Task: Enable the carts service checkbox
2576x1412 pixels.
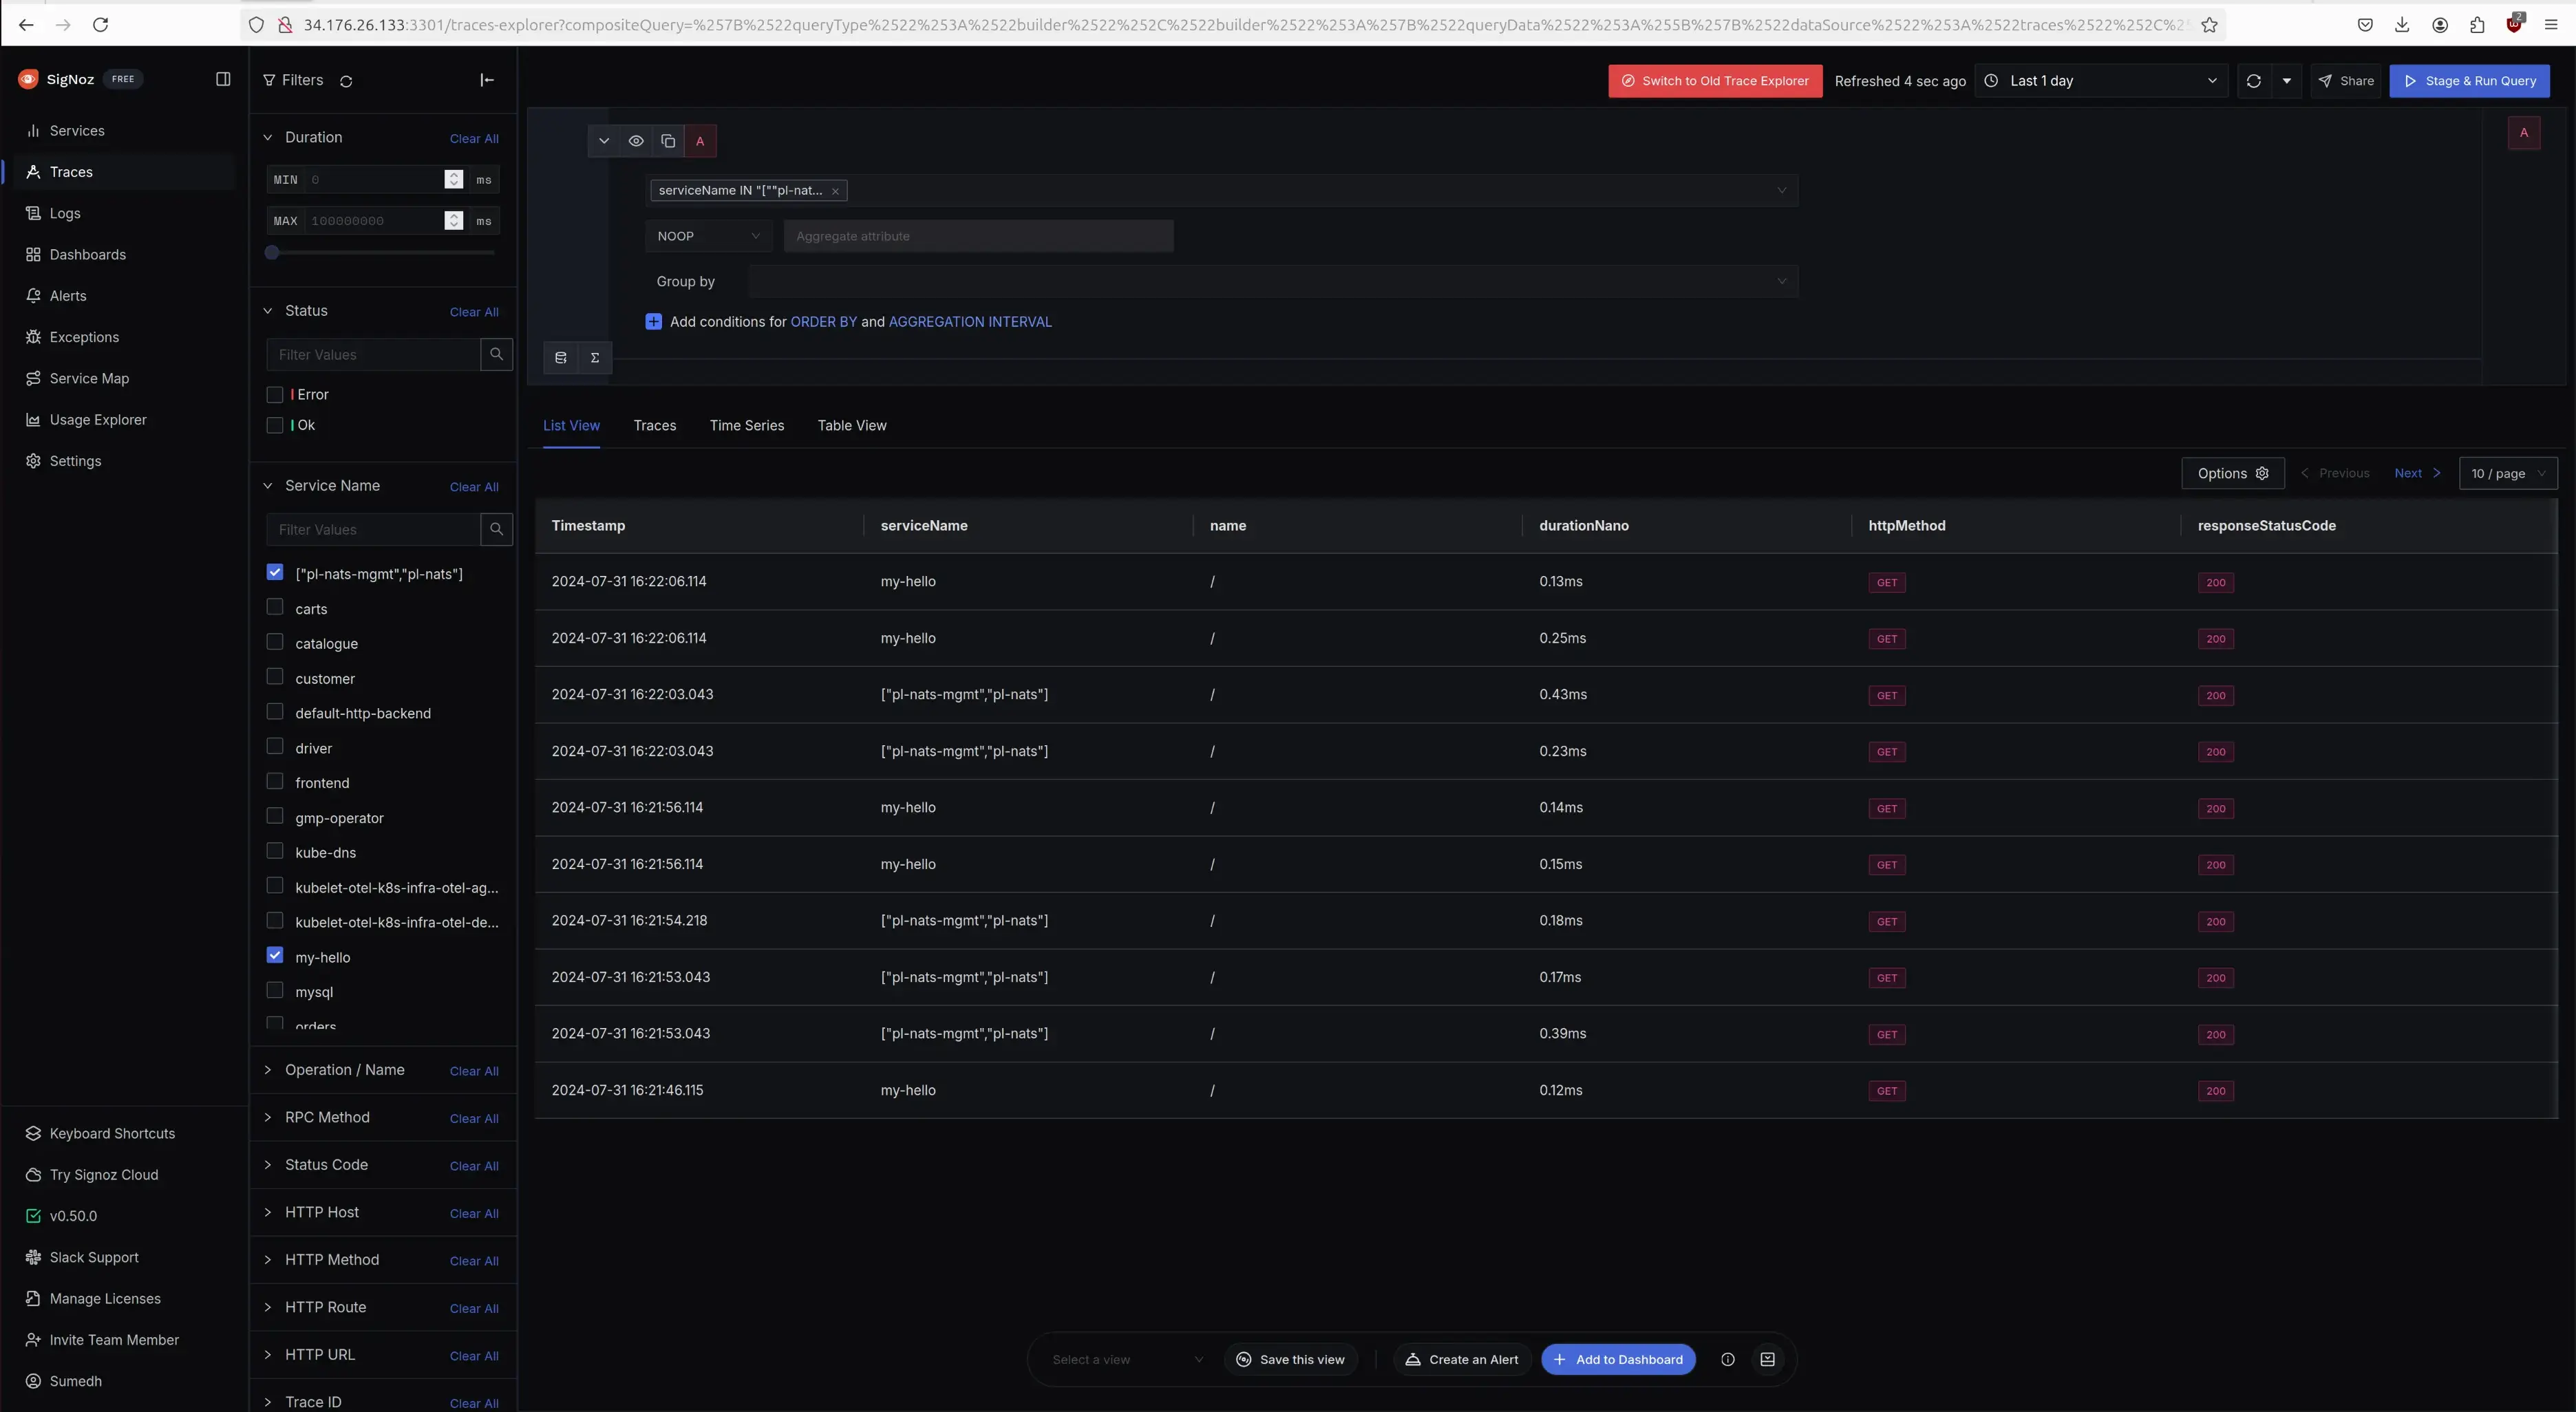Action: coord(275,607)
